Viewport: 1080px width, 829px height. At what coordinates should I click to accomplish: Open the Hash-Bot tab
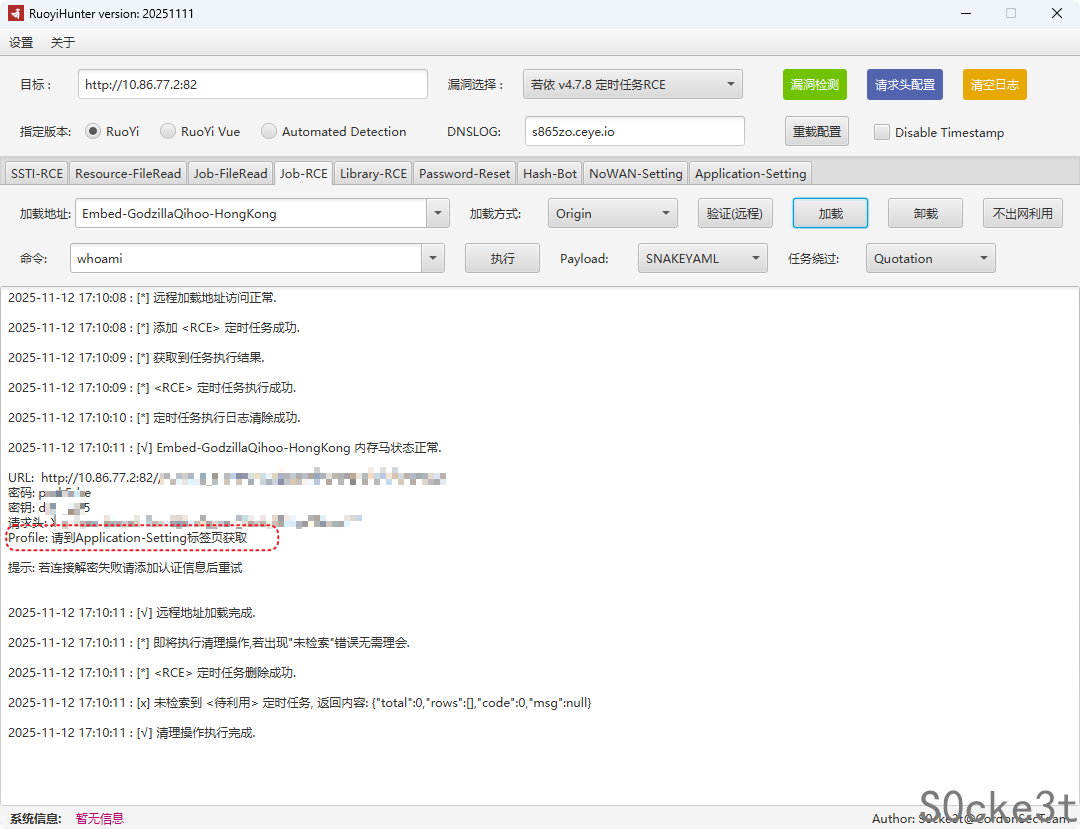click(550, 174)
